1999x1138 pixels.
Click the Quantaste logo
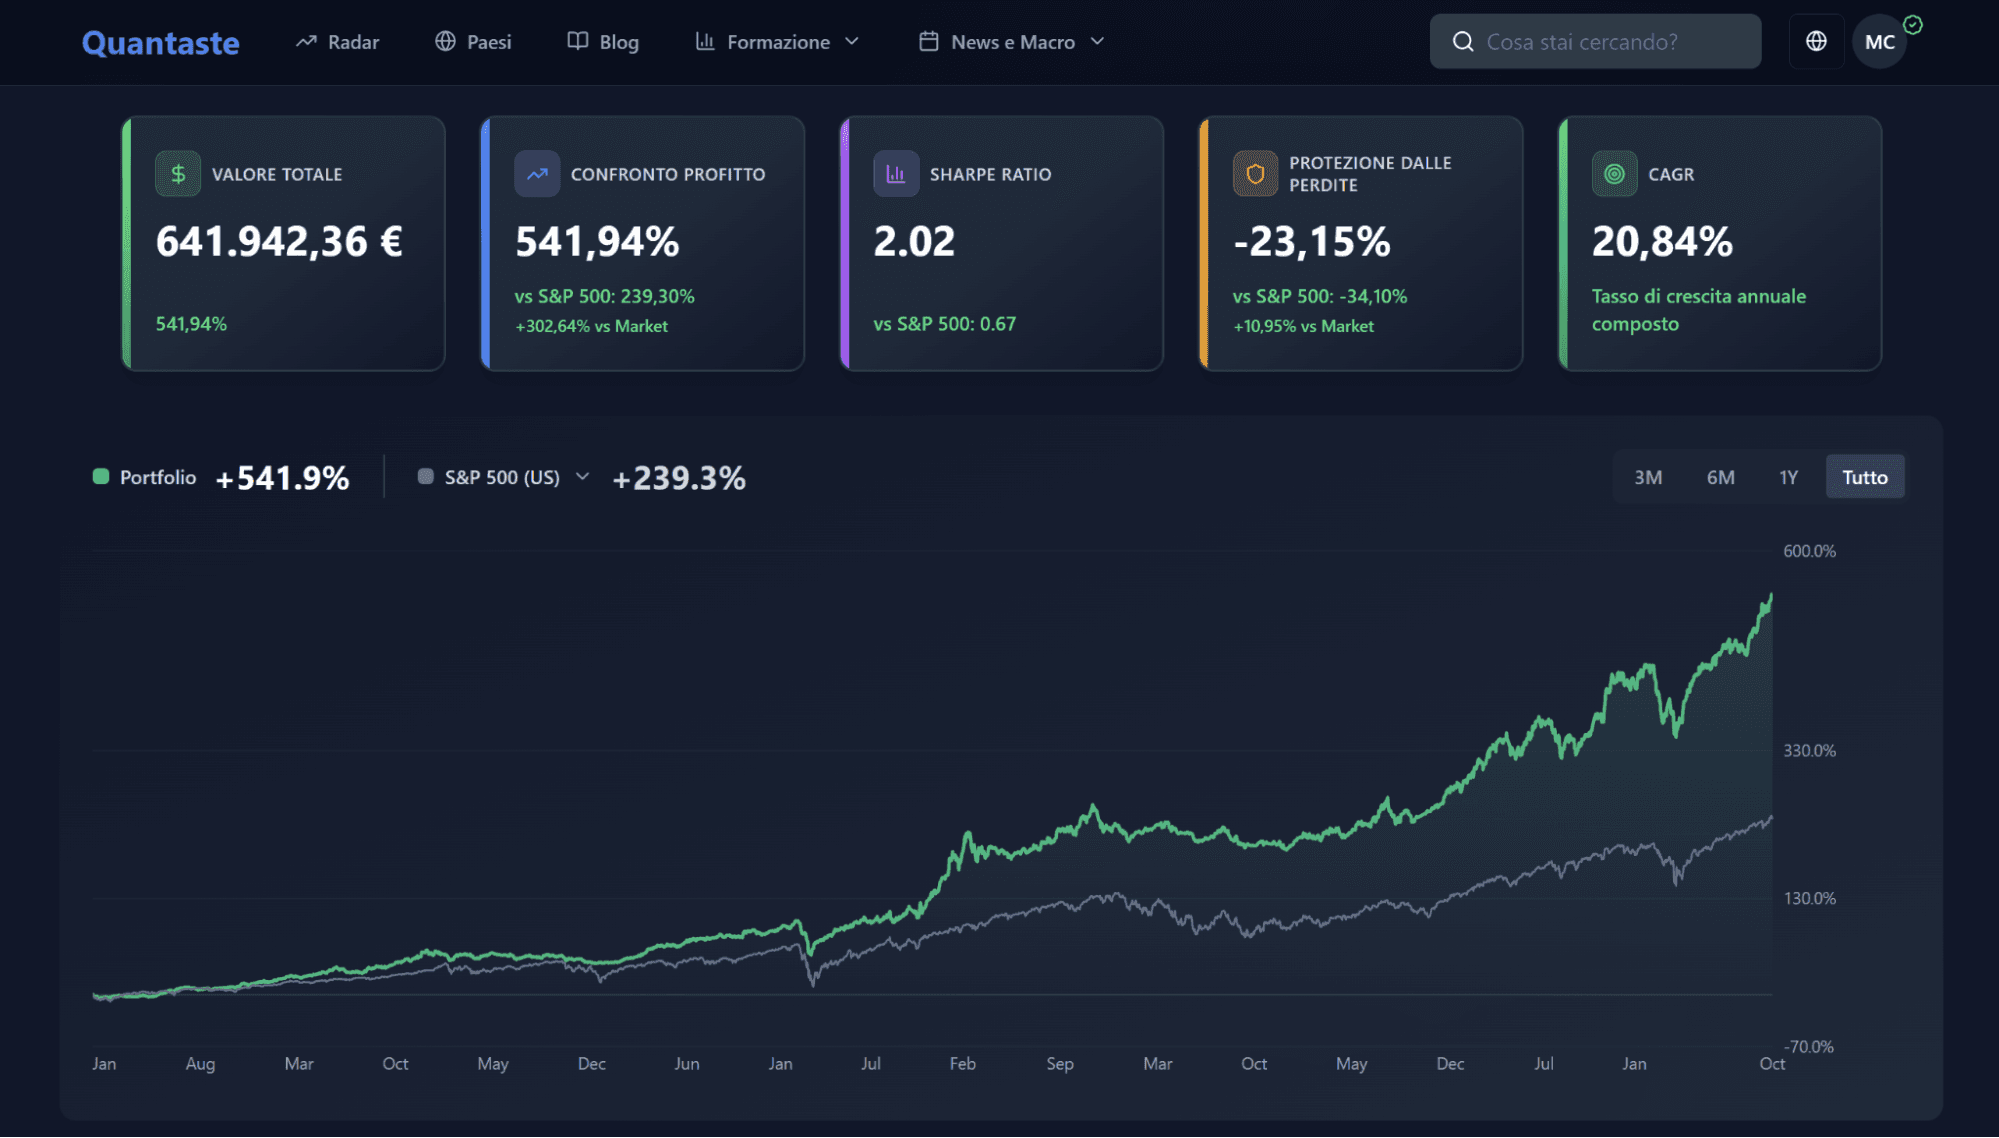point(160,42)
